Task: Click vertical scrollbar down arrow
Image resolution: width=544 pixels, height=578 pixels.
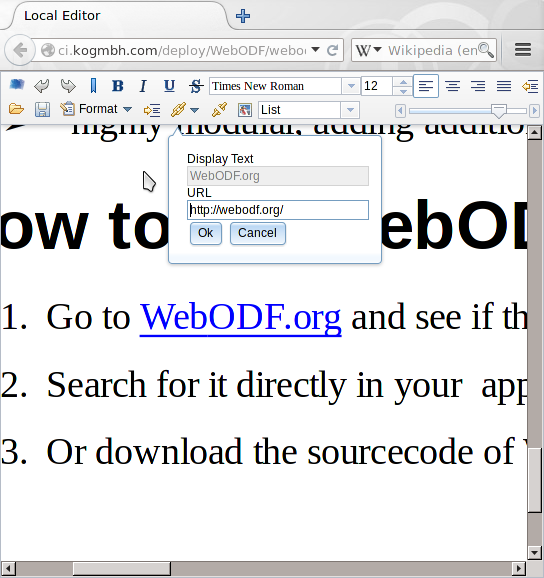Action: coord(534,552)
